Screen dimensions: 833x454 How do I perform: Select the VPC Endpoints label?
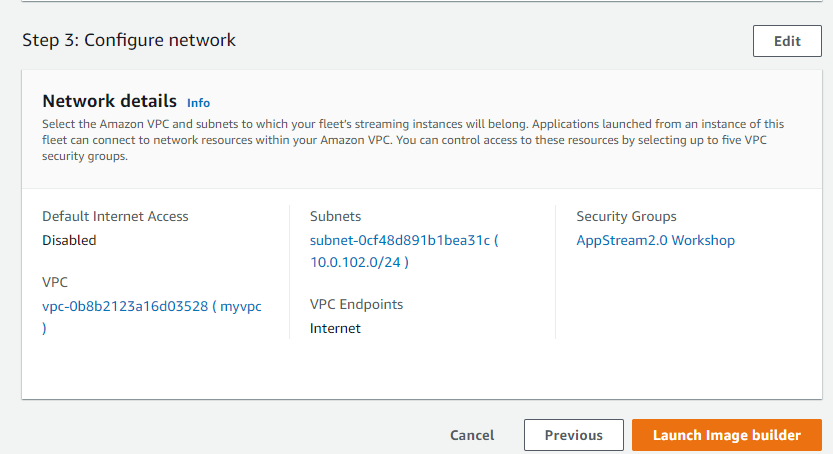[x=356, y=304]
